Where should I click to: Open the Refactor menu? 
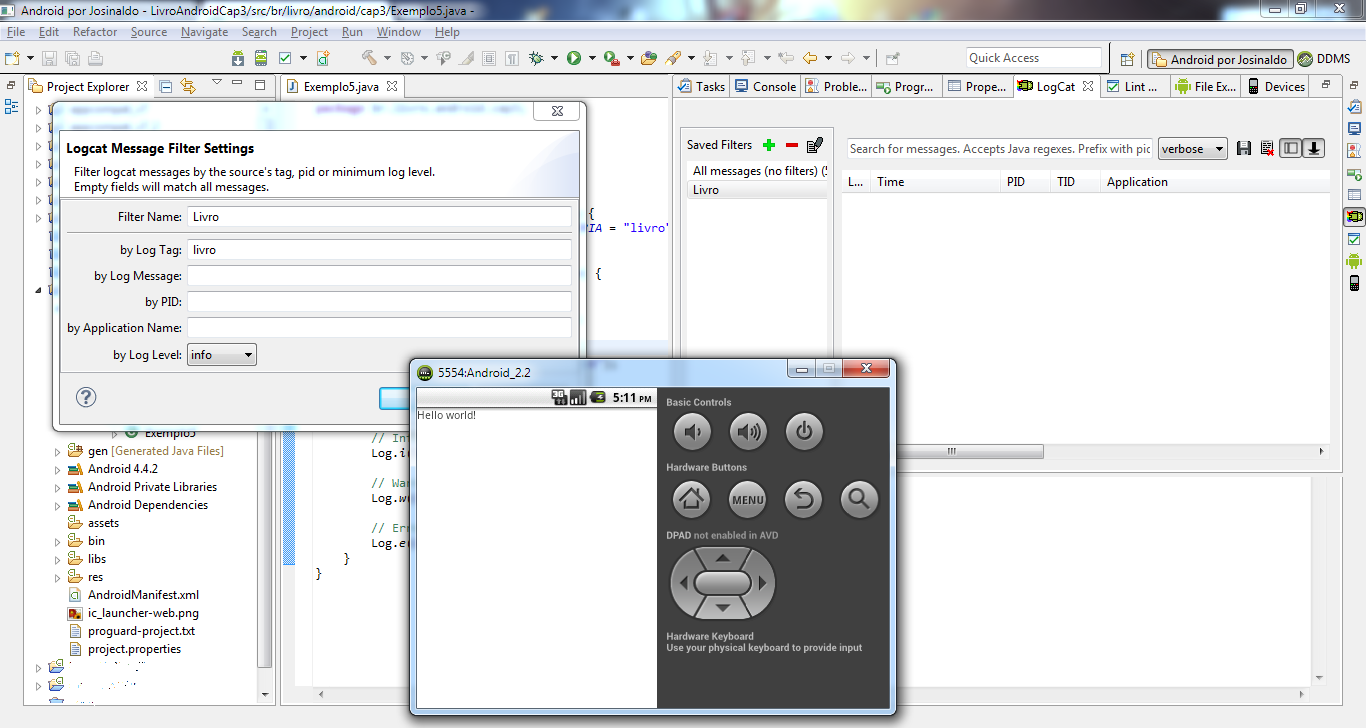pos(95,32)
